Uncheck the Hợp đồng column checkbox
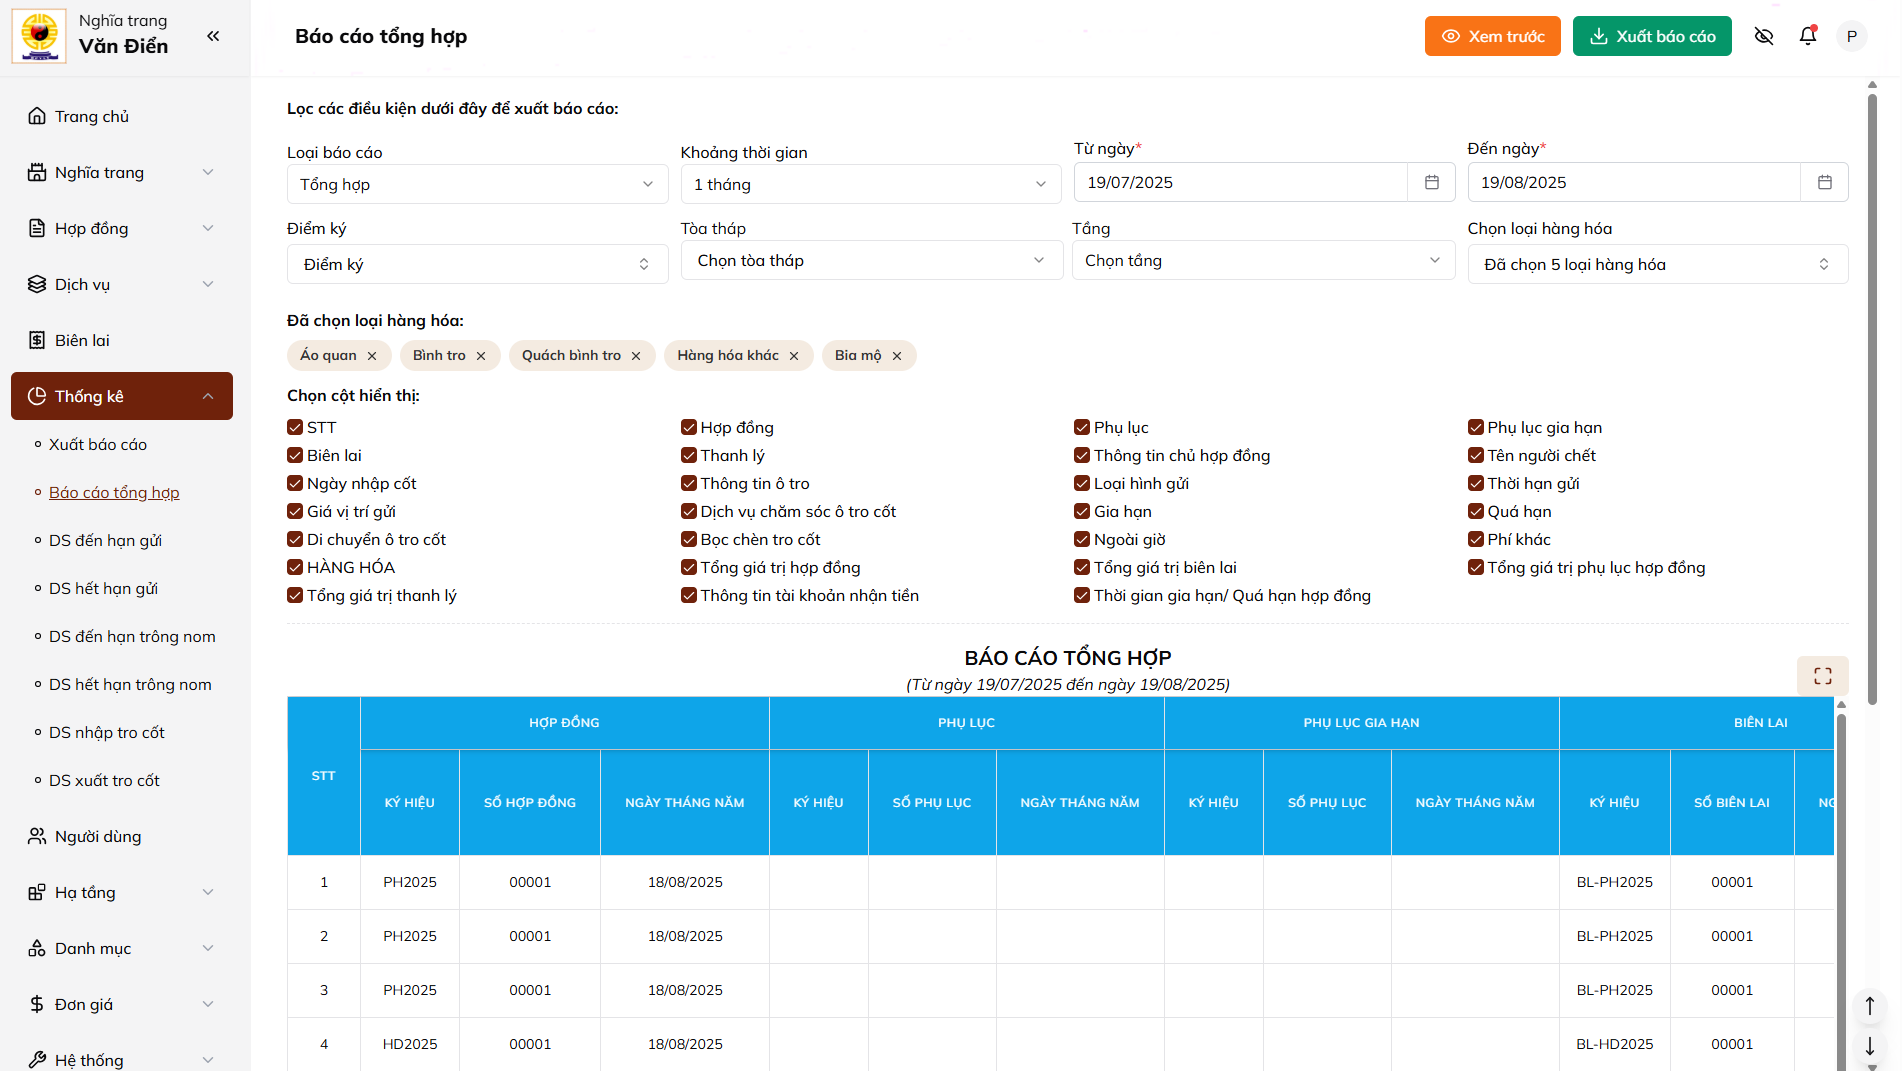Screen dimensions: 1902x1071 689,428
